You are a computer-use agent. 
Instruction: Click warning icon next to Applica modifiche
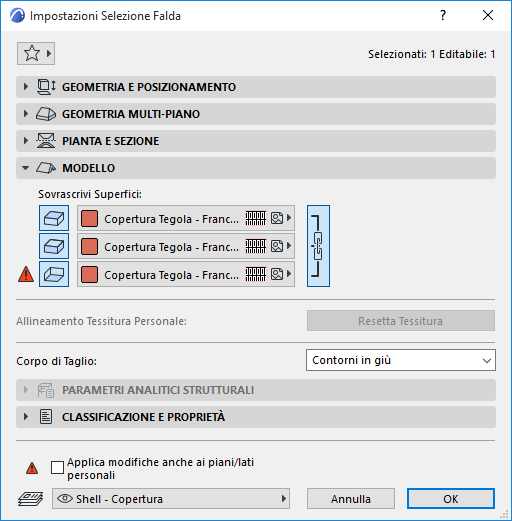pyautogui.click(x=32, y=468)
